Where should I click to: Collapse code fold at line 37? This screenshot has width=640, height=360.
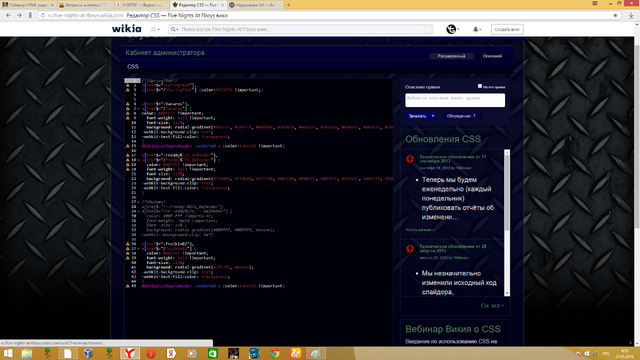click(x=138, y=249)
